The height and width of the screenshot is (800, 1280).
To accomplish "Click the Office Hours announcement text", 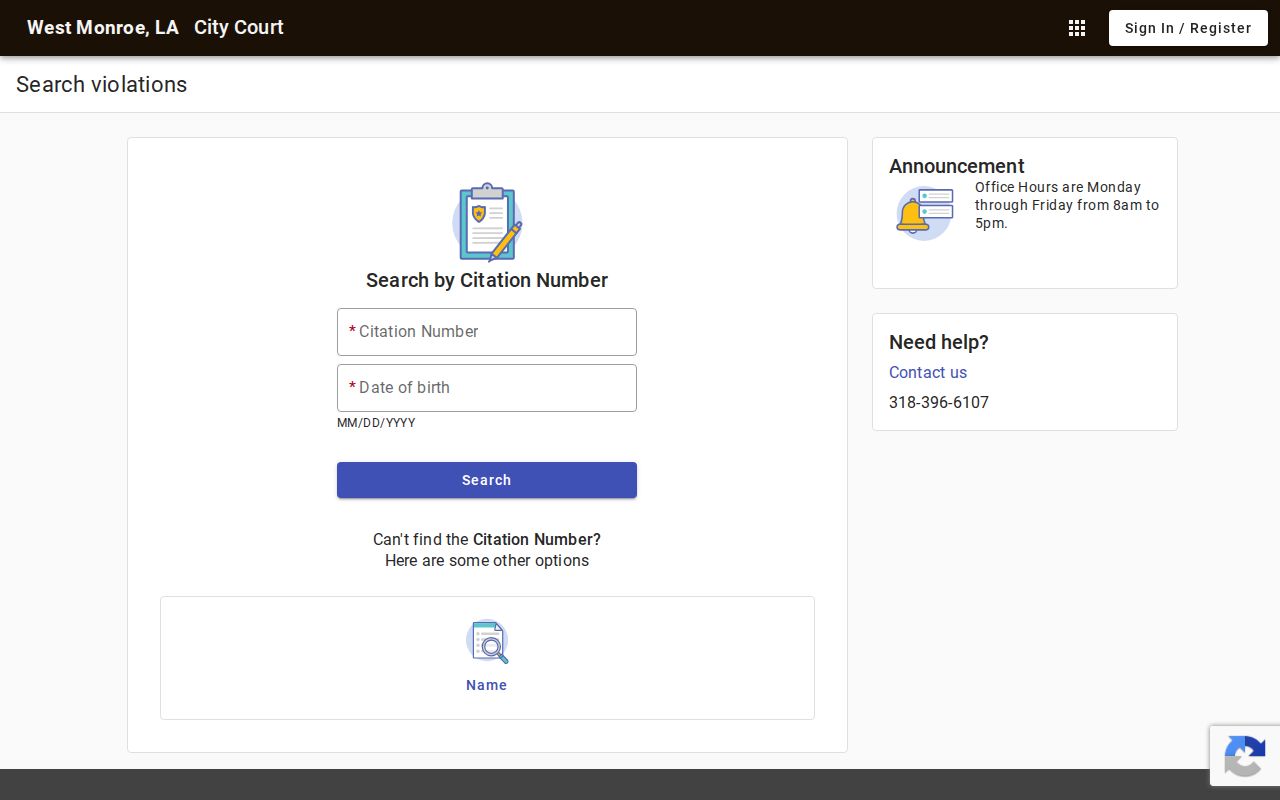I will tap(1067, 205).
